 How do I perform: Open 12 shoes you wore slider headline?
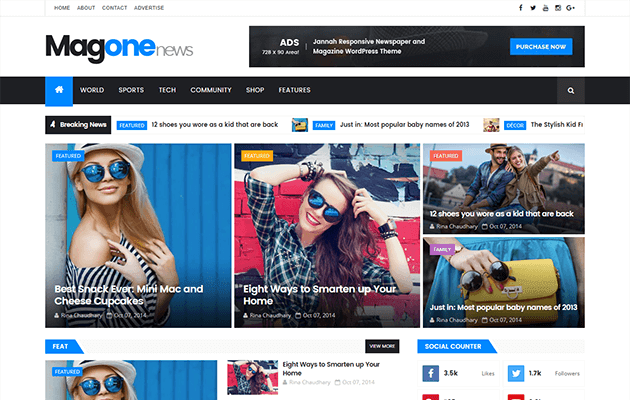[501, 214]
